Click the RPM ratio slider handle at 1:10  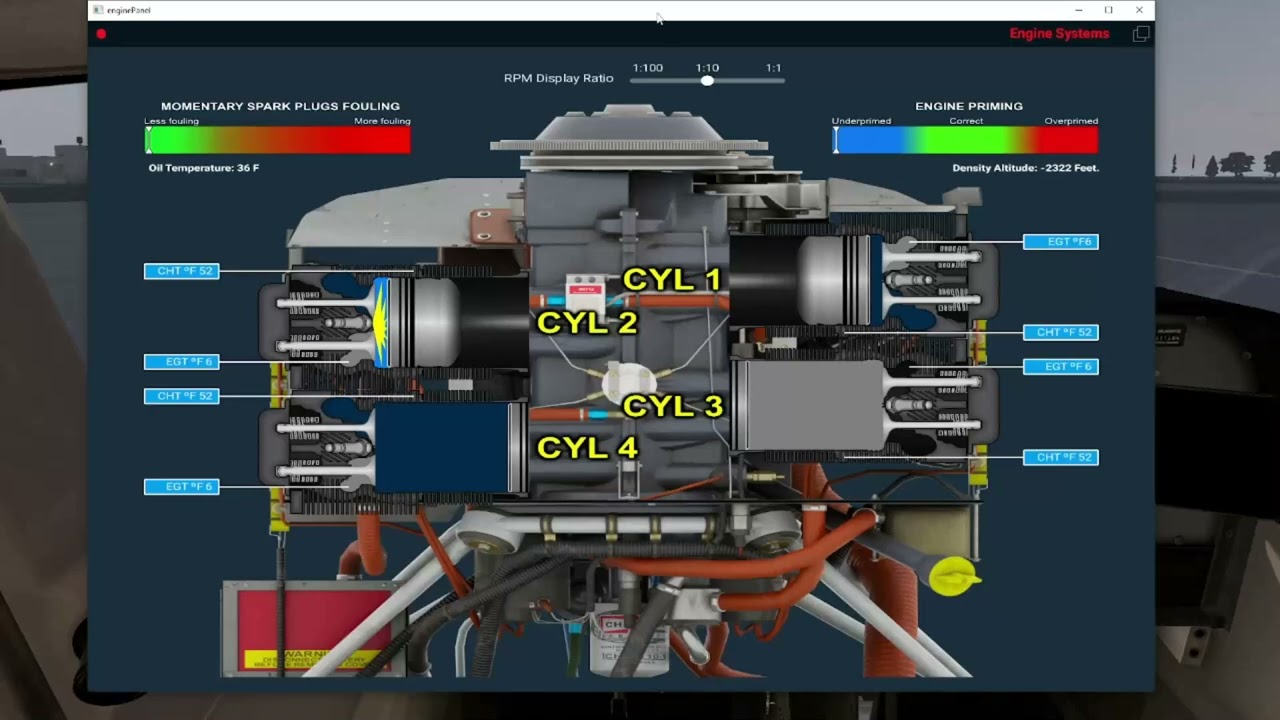click(707, 80)
